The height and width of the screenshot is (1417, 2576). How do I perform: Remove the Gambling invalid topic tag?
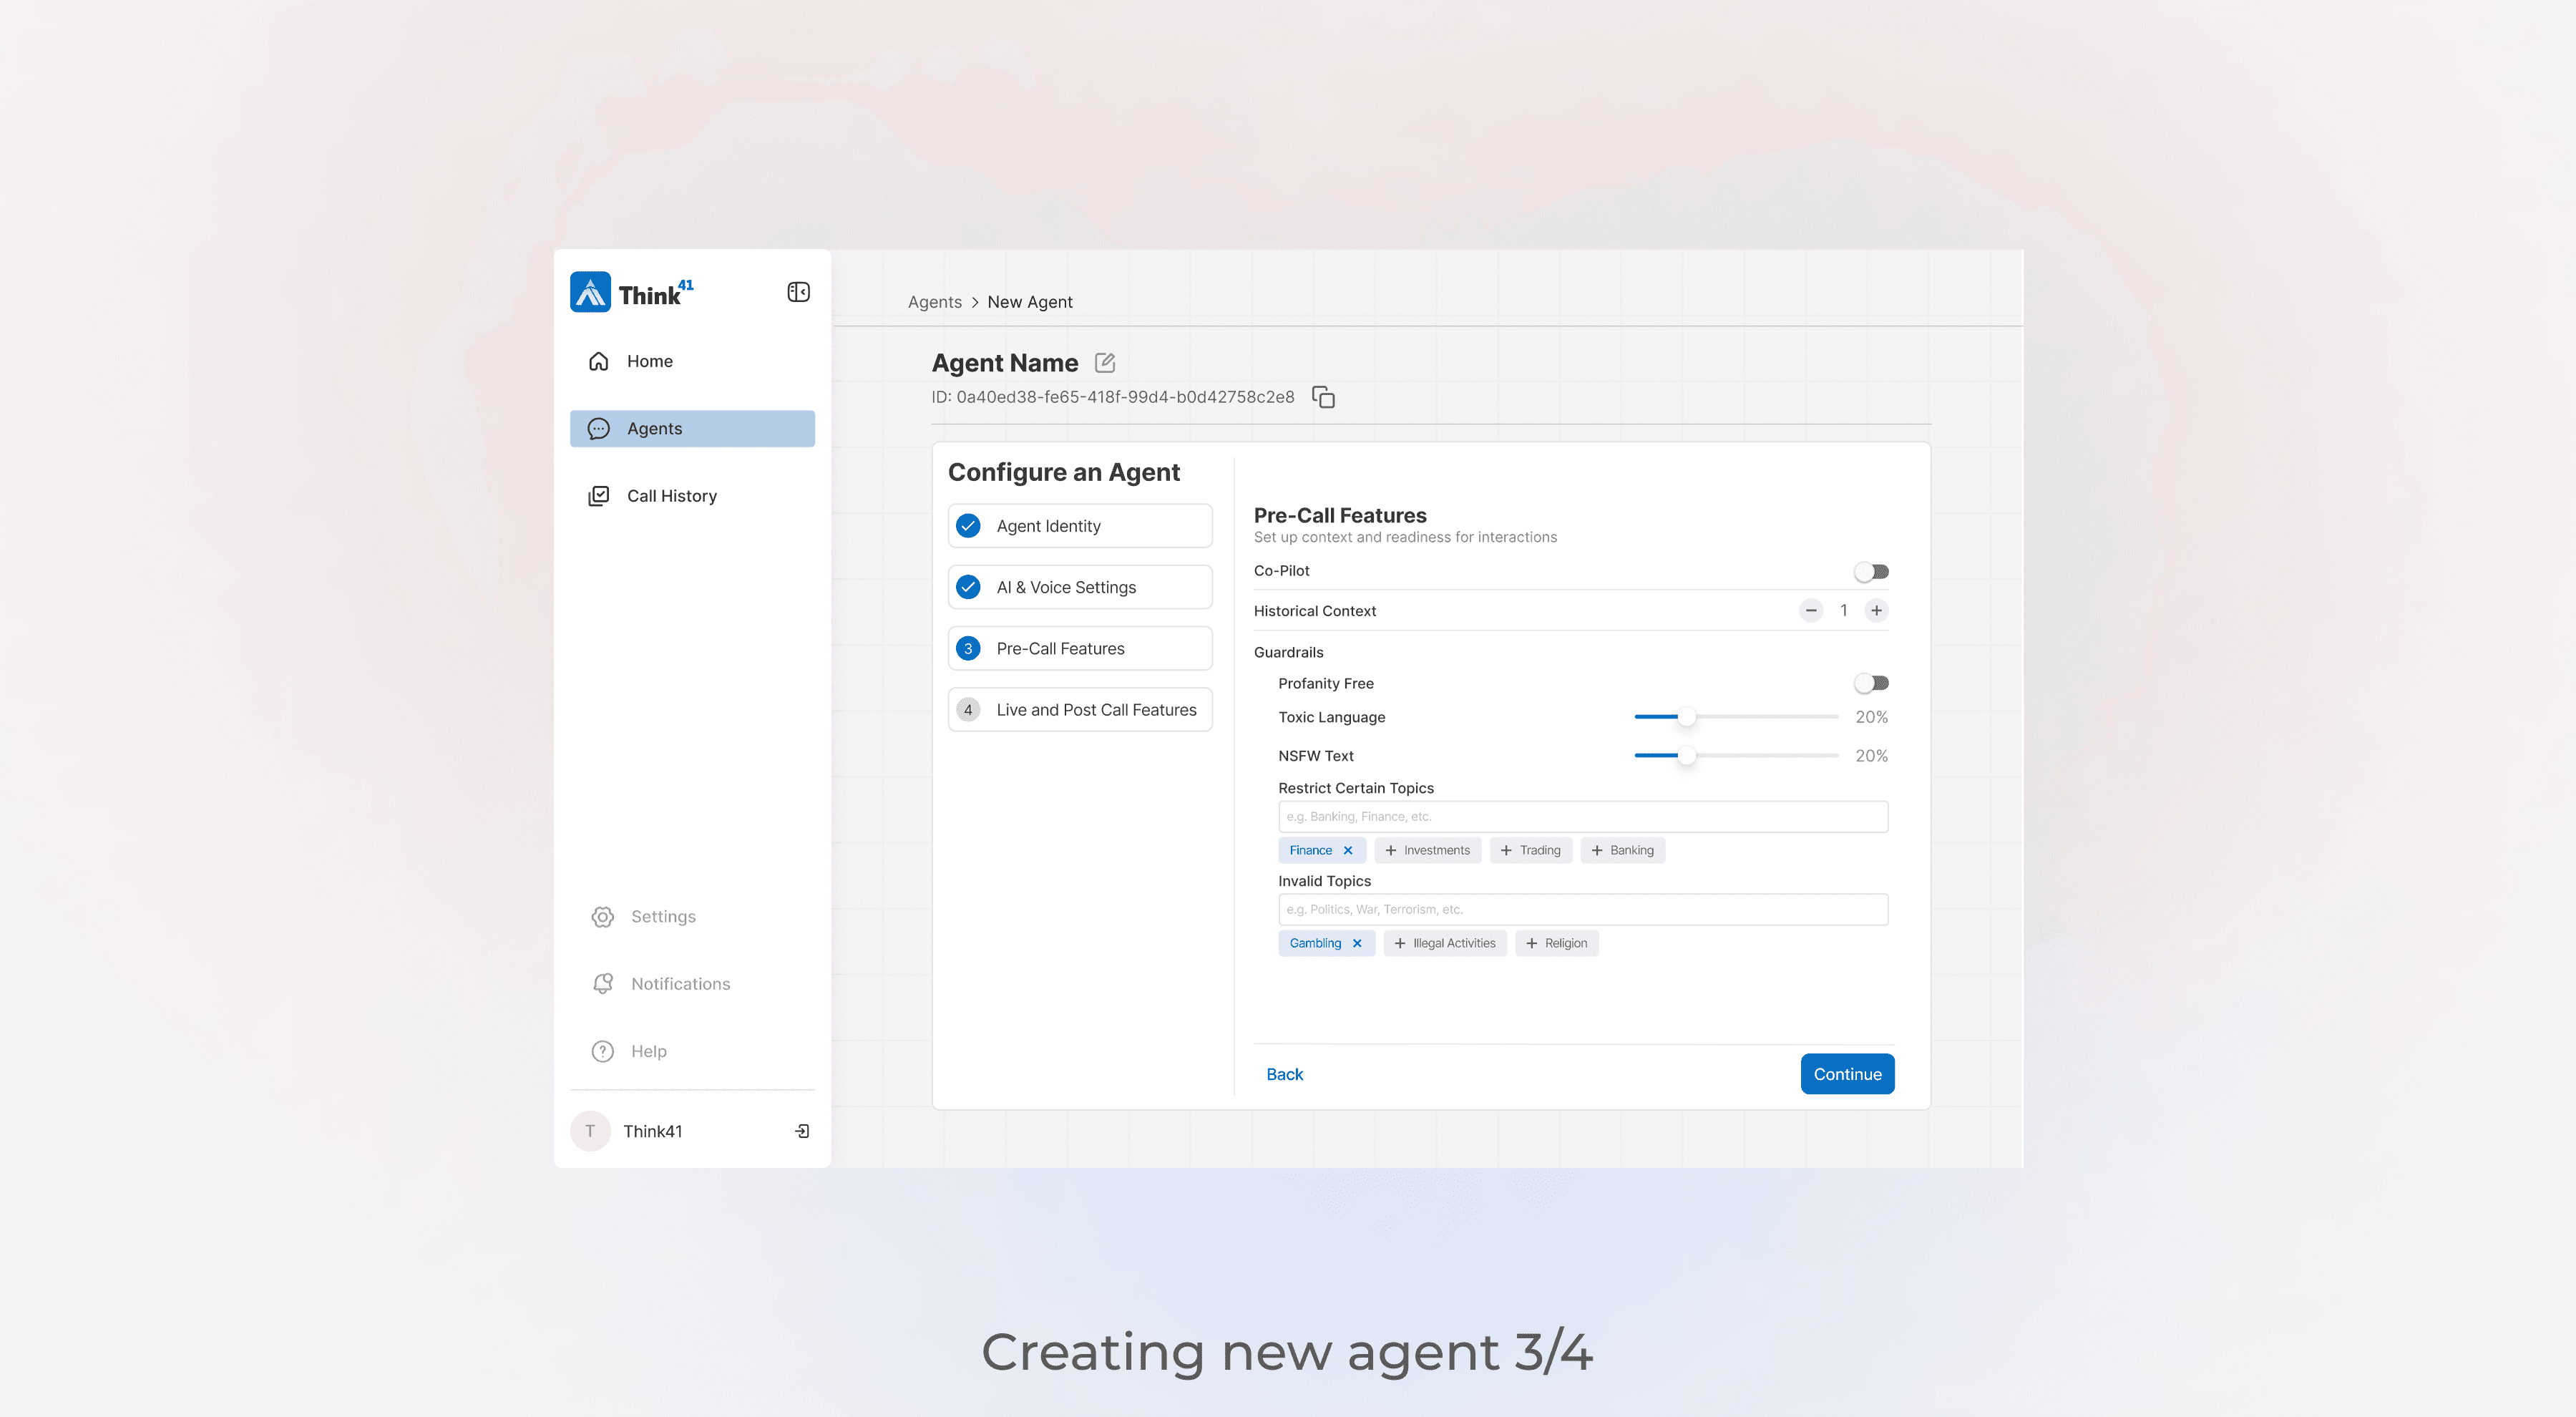1357,943
